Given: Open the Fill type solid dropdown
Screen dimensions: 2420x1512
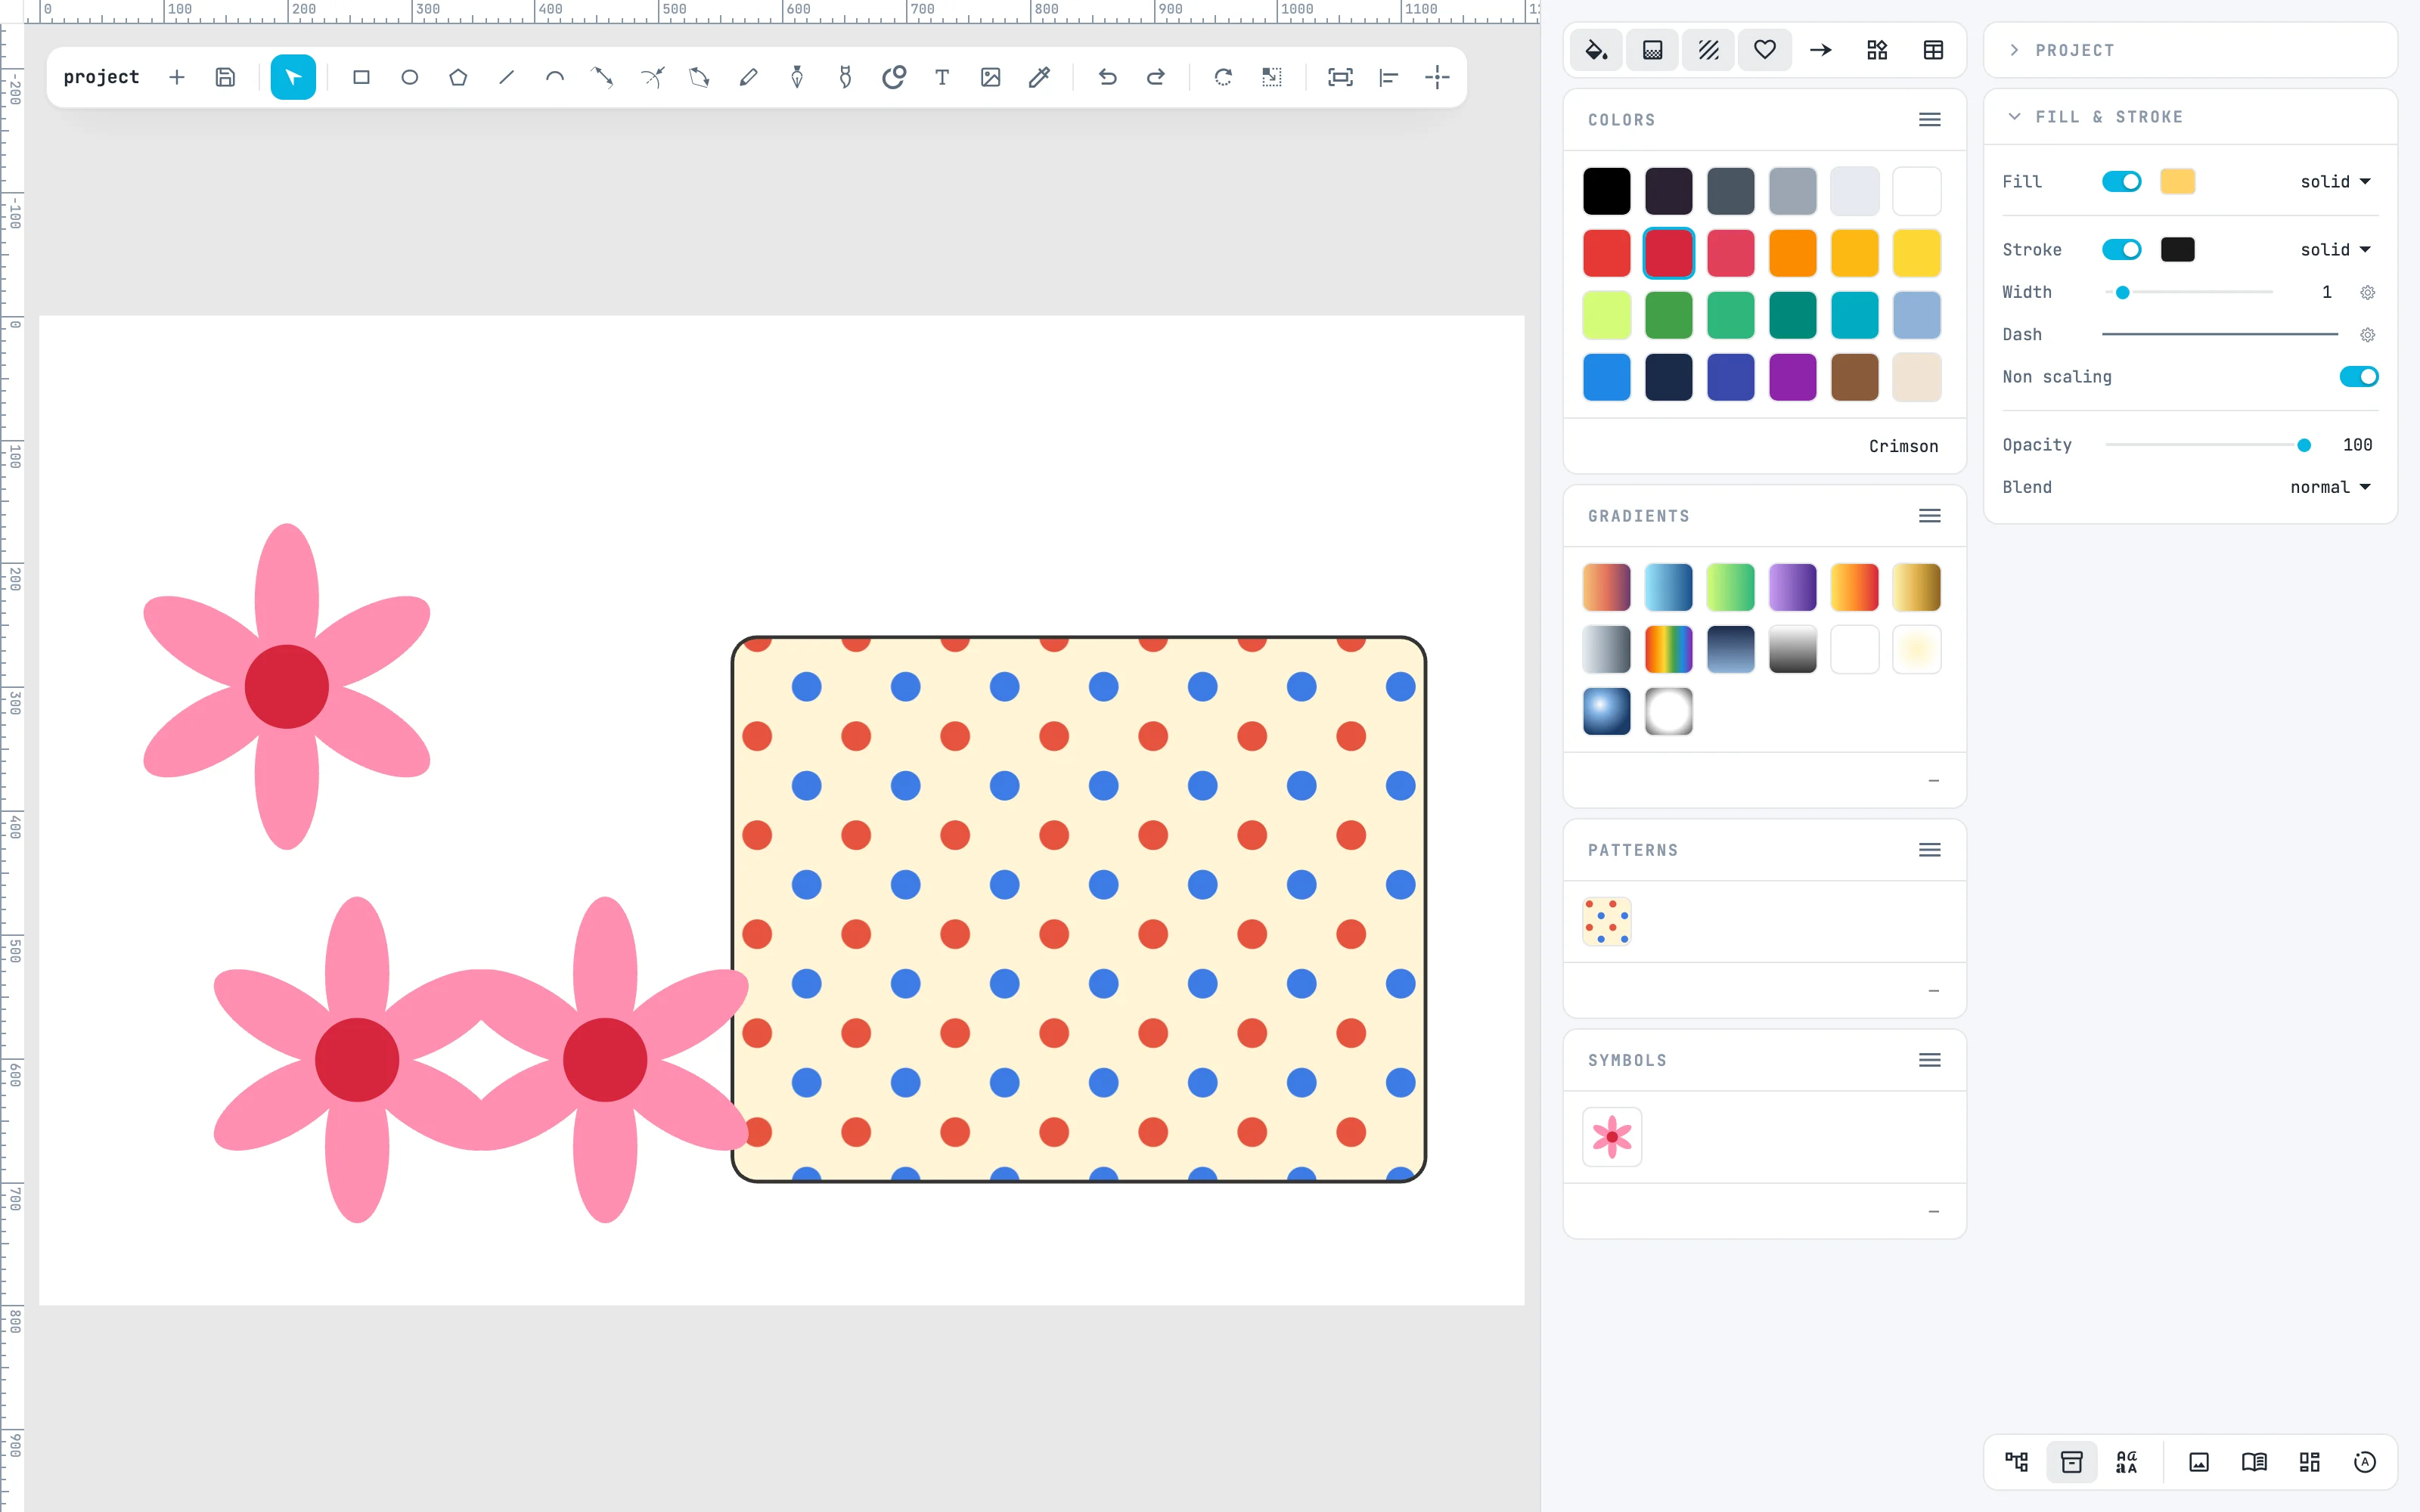Looking at the screenshot, I should coord(2335,181).
